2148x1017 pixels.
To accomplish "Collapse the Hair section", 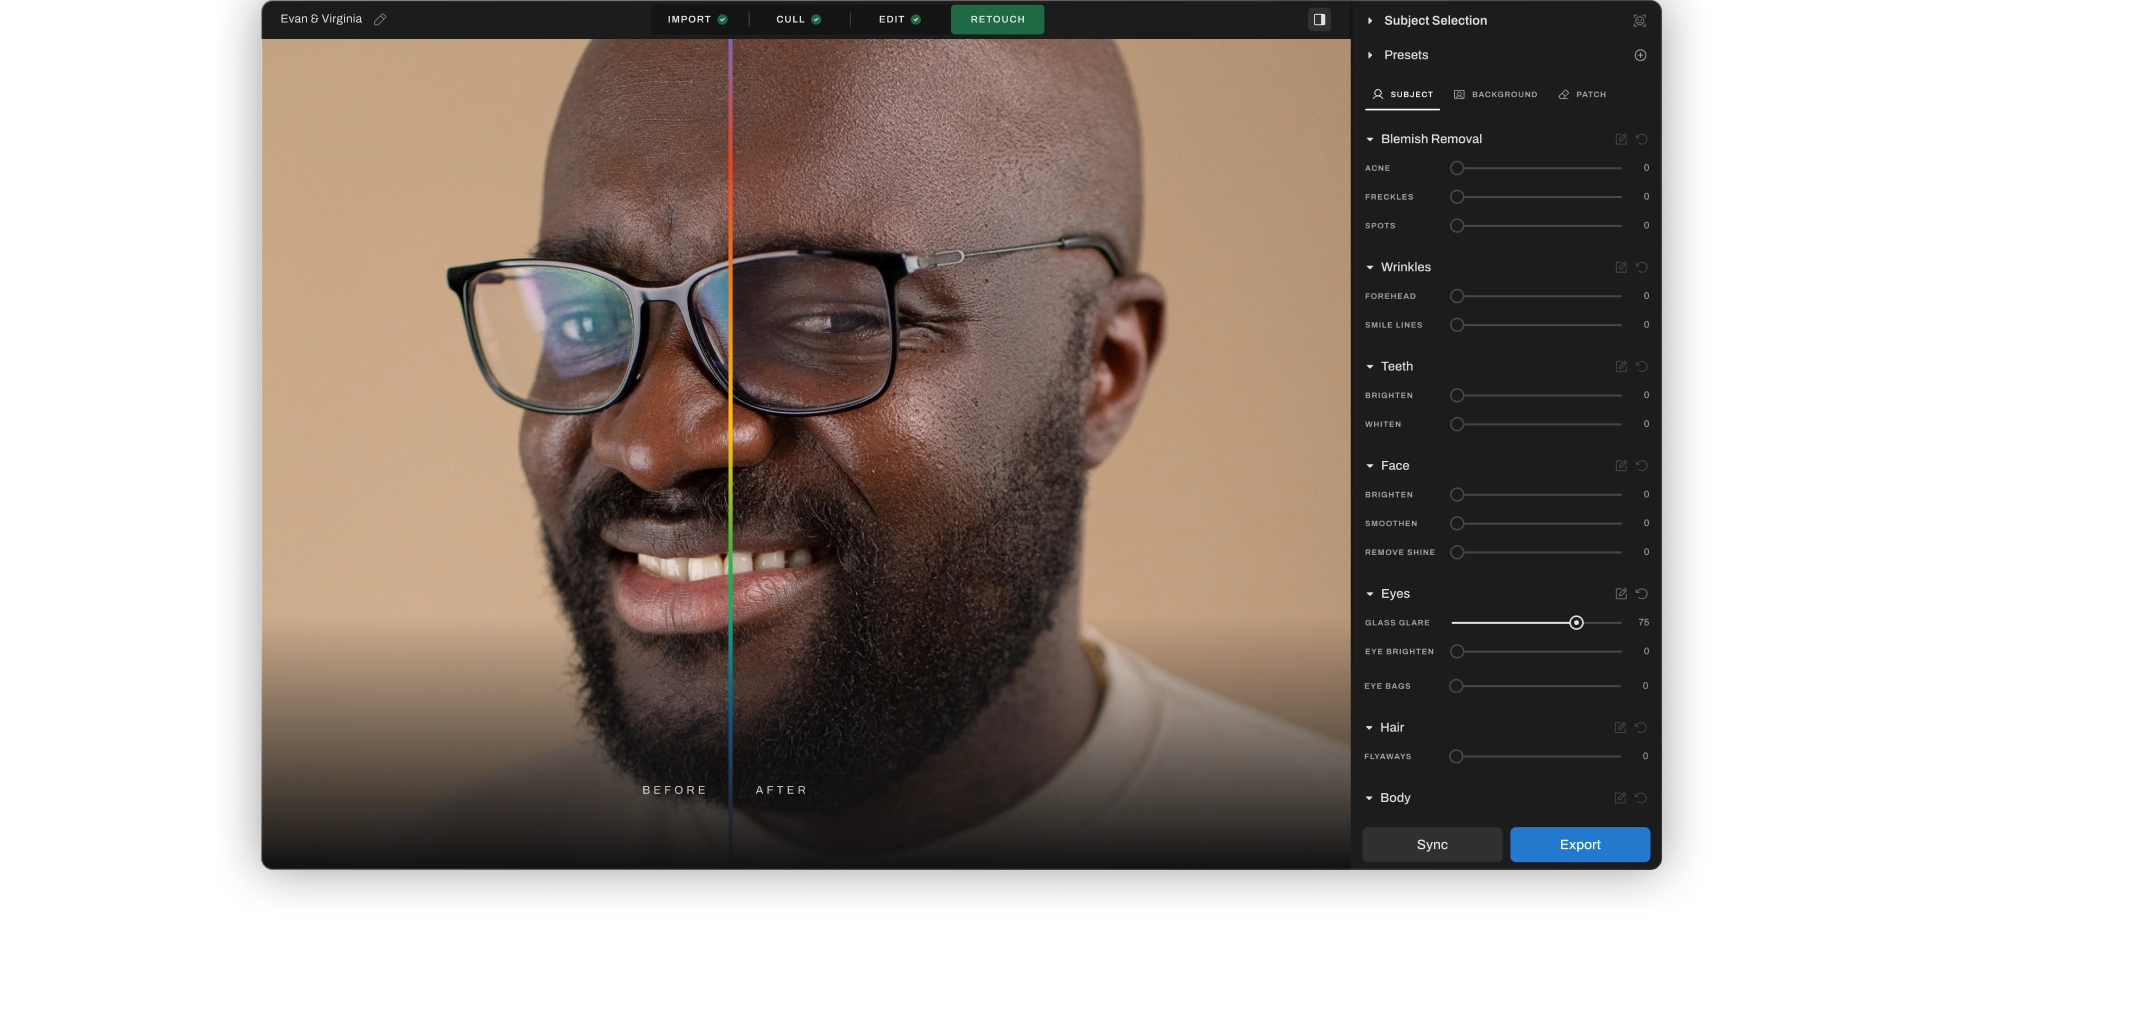I will tap(1370, 727).
